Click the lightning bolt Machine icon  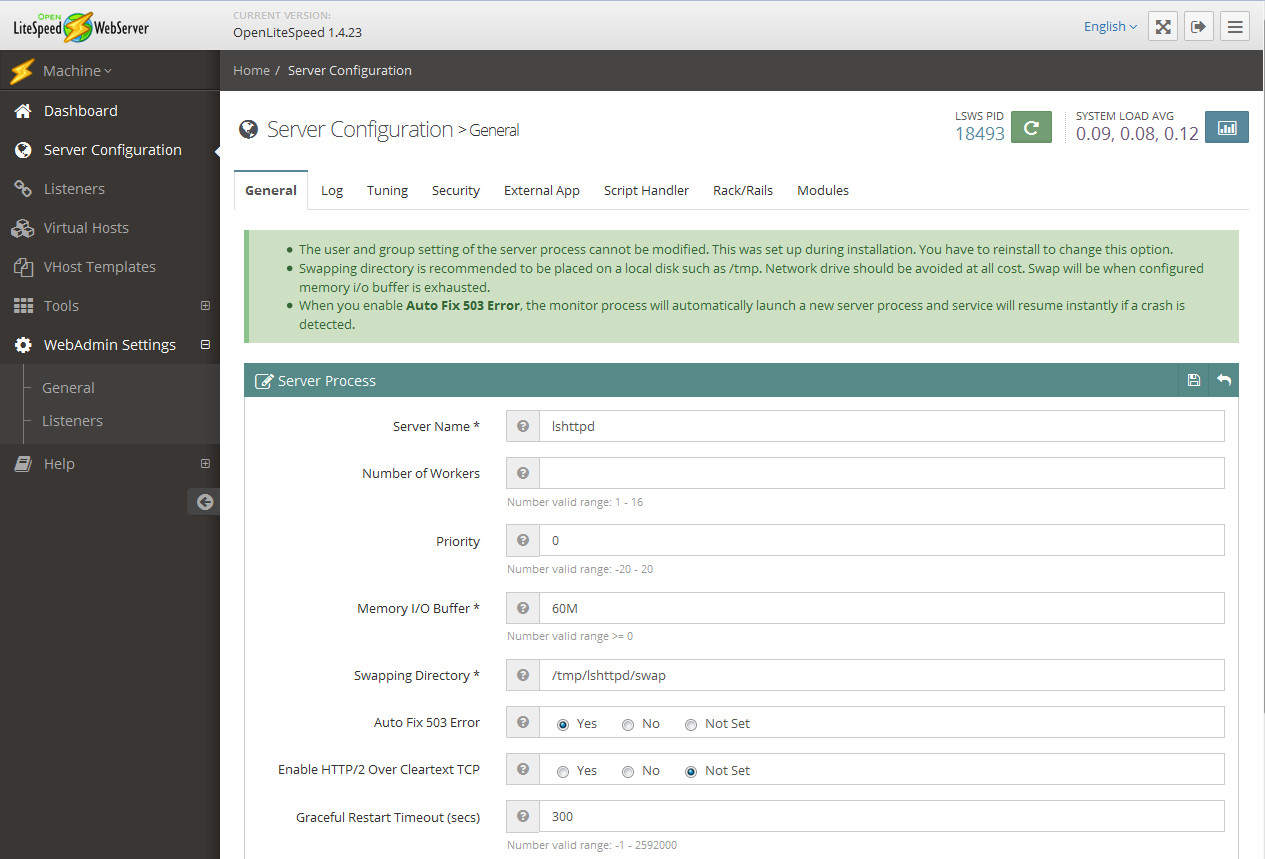tap(22, 71)
